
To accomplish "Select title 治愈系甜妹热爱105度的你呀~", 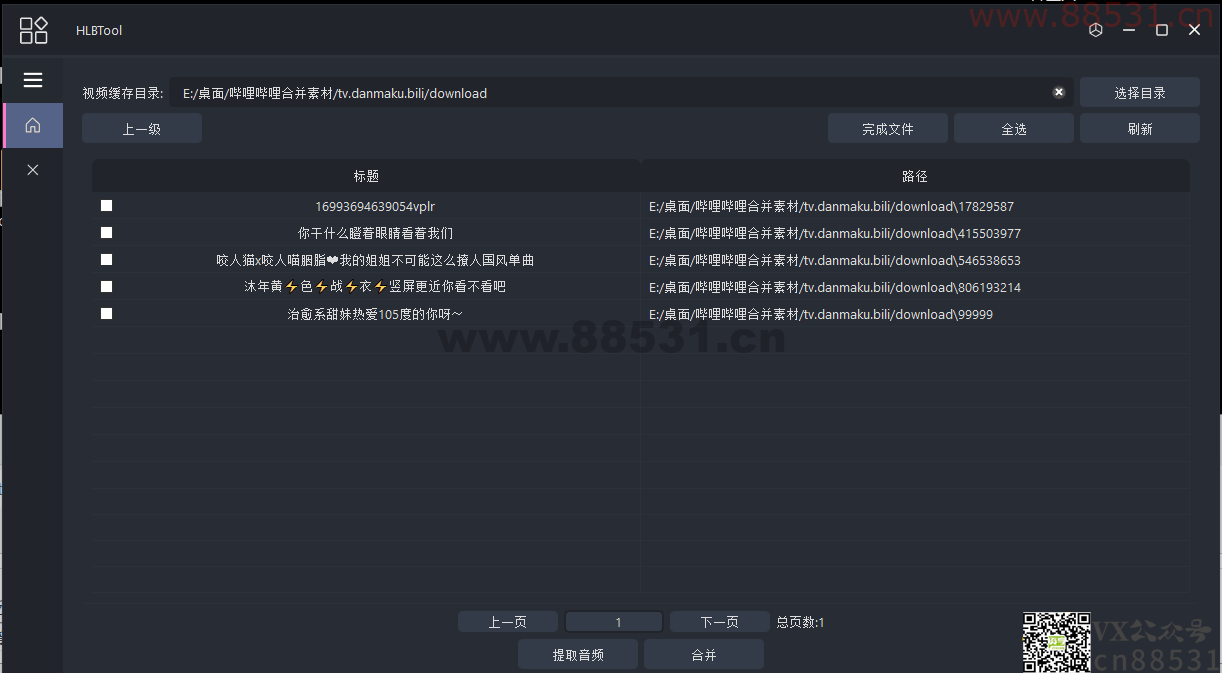I will 375,314.
